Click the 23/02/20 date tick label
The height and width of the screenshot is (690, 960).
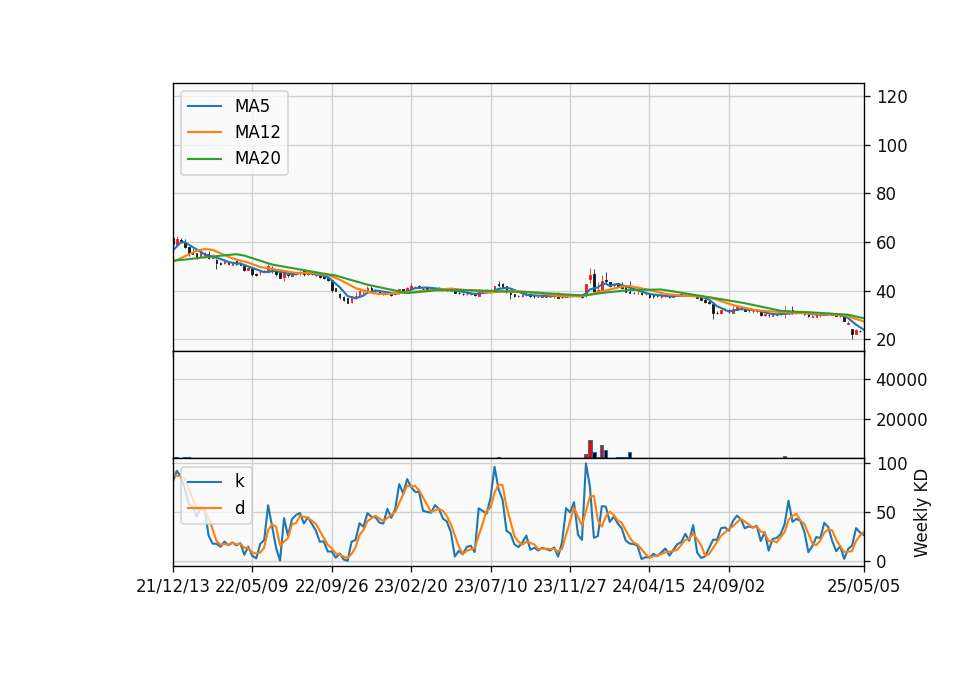[411, 586]
